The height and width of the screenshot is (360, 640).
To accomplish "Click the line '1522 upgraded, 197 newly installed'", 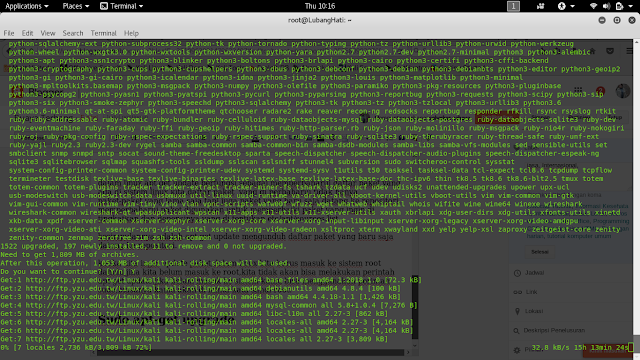I will (x=144, y=246).
